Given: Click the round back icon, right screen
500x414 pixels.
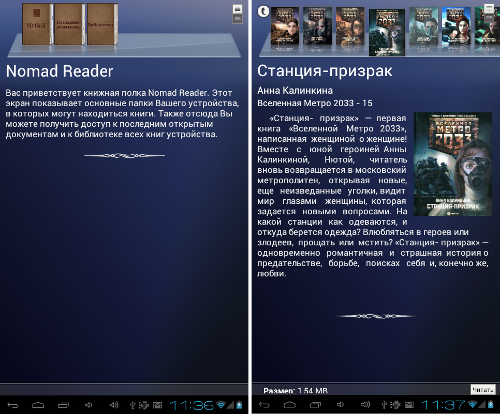Looking at the screenshot, I should (x=263, y=12).
